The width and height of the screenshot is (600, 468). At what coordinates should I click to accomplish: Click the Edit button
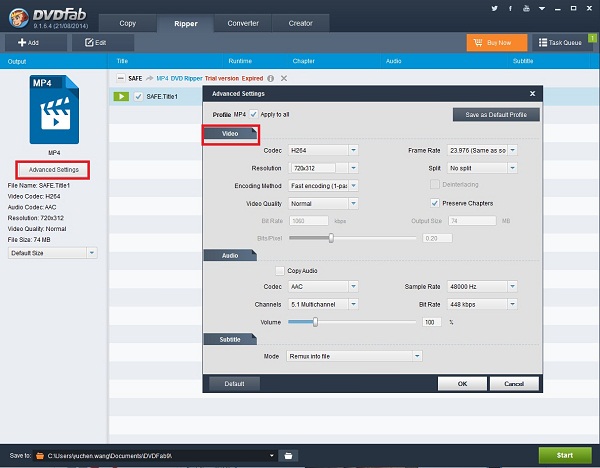pyautogui.click(x=103, y=42)
